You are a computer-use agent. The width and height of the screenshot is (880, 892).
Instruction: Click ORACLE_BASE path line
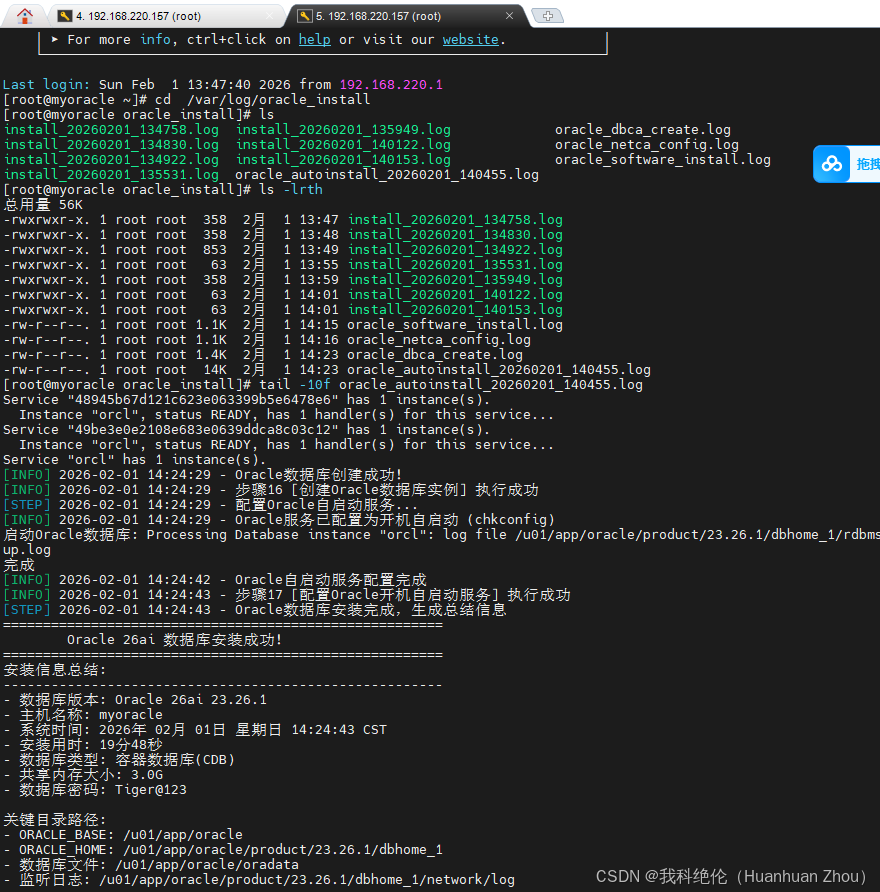point(123,835)
